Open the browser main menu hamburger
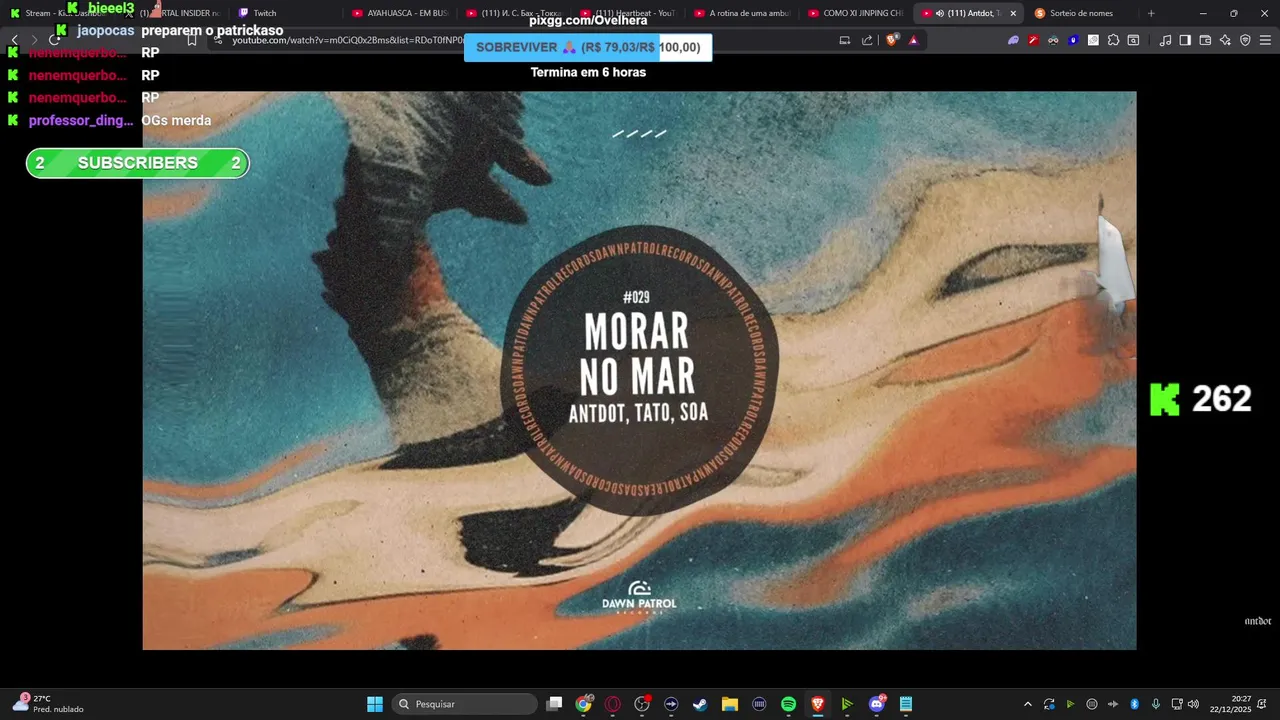Image resolution: width=1280 pixels, height=720 pixels. click(1265, 40)
